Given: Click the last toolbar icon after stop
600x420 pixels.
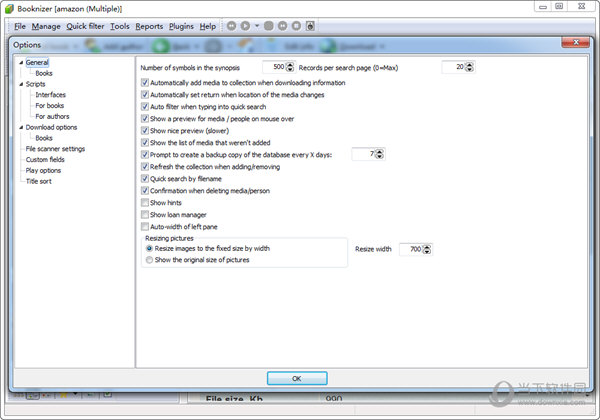Looking at the screenshot, I should pos(310,26).
